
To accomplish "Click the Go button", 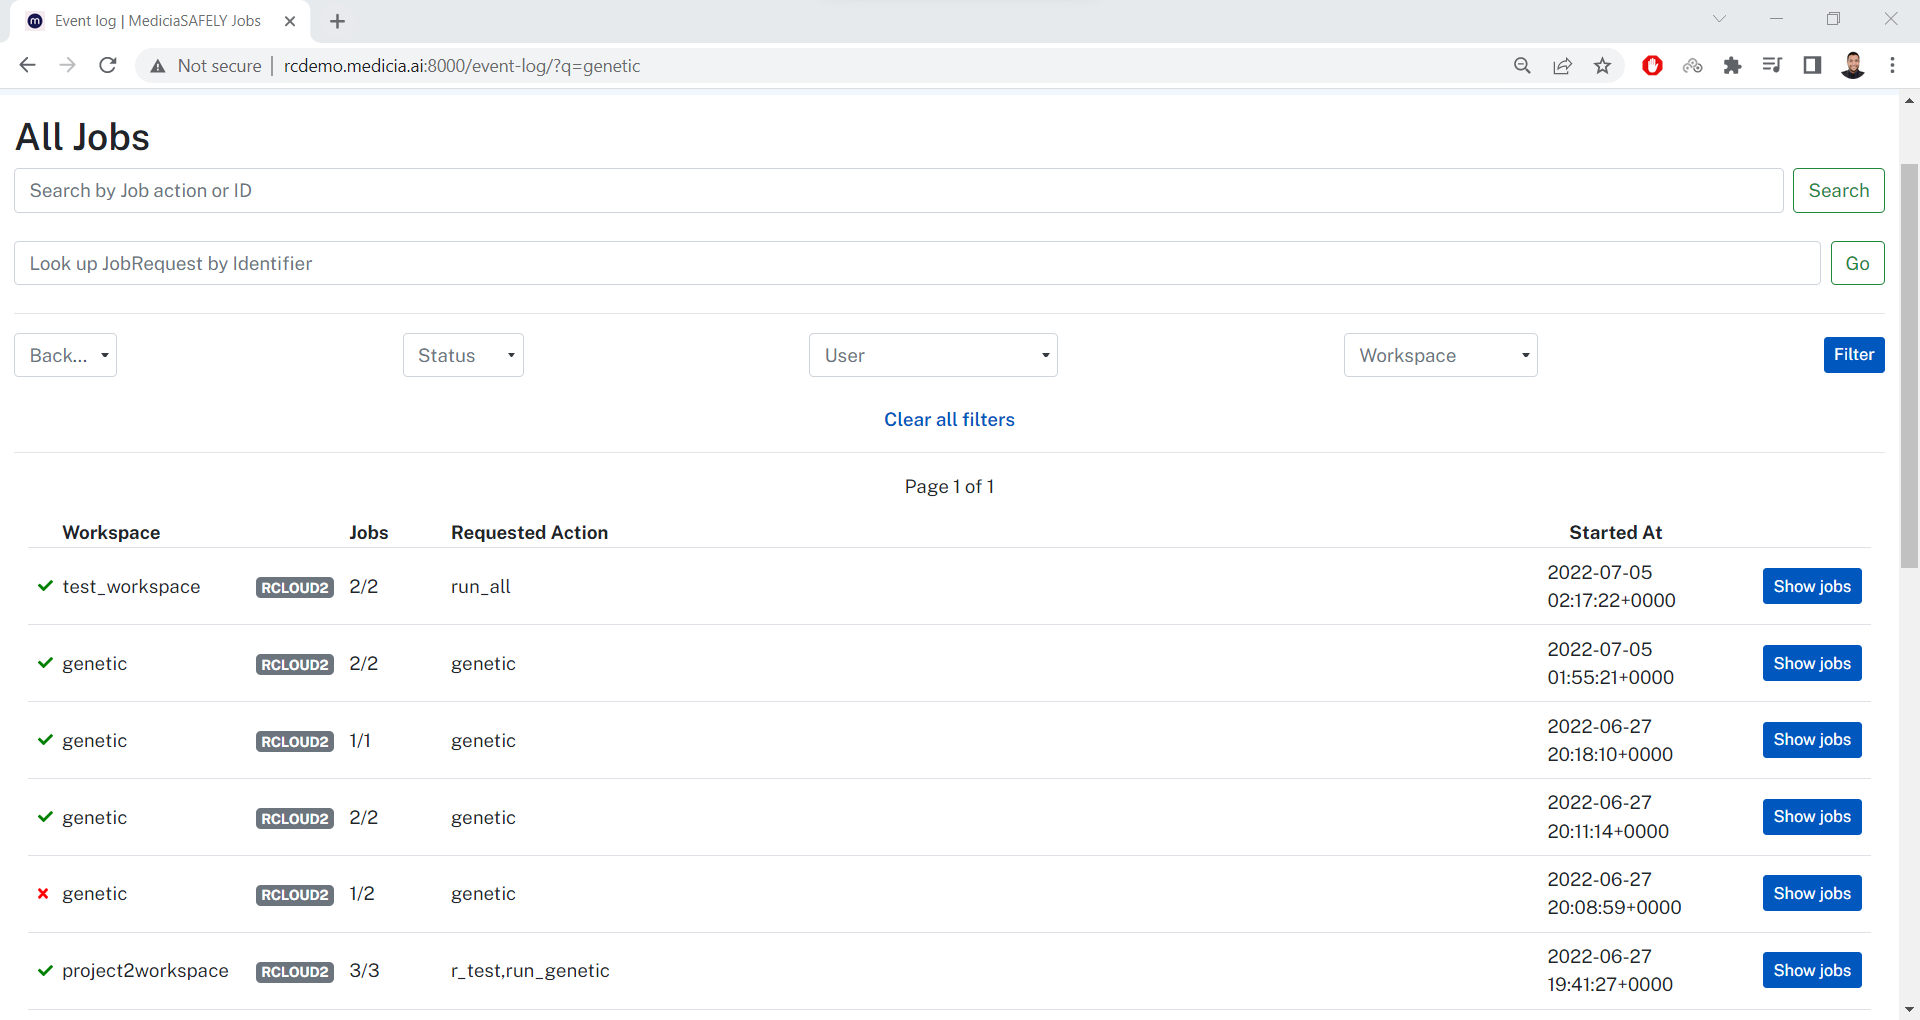I will (1857, 263).
